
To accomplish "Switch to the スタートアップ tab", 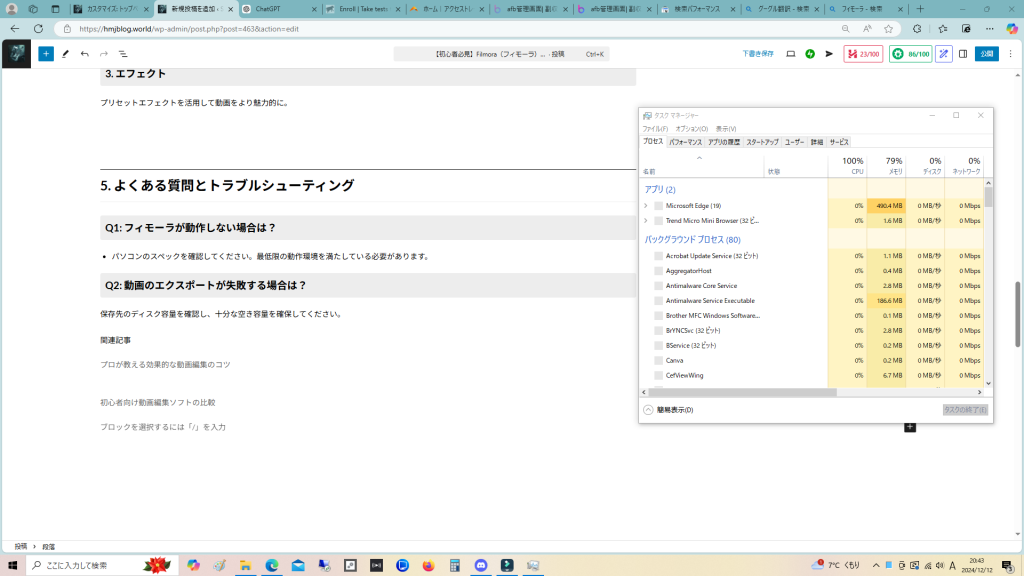I will 762,142.
